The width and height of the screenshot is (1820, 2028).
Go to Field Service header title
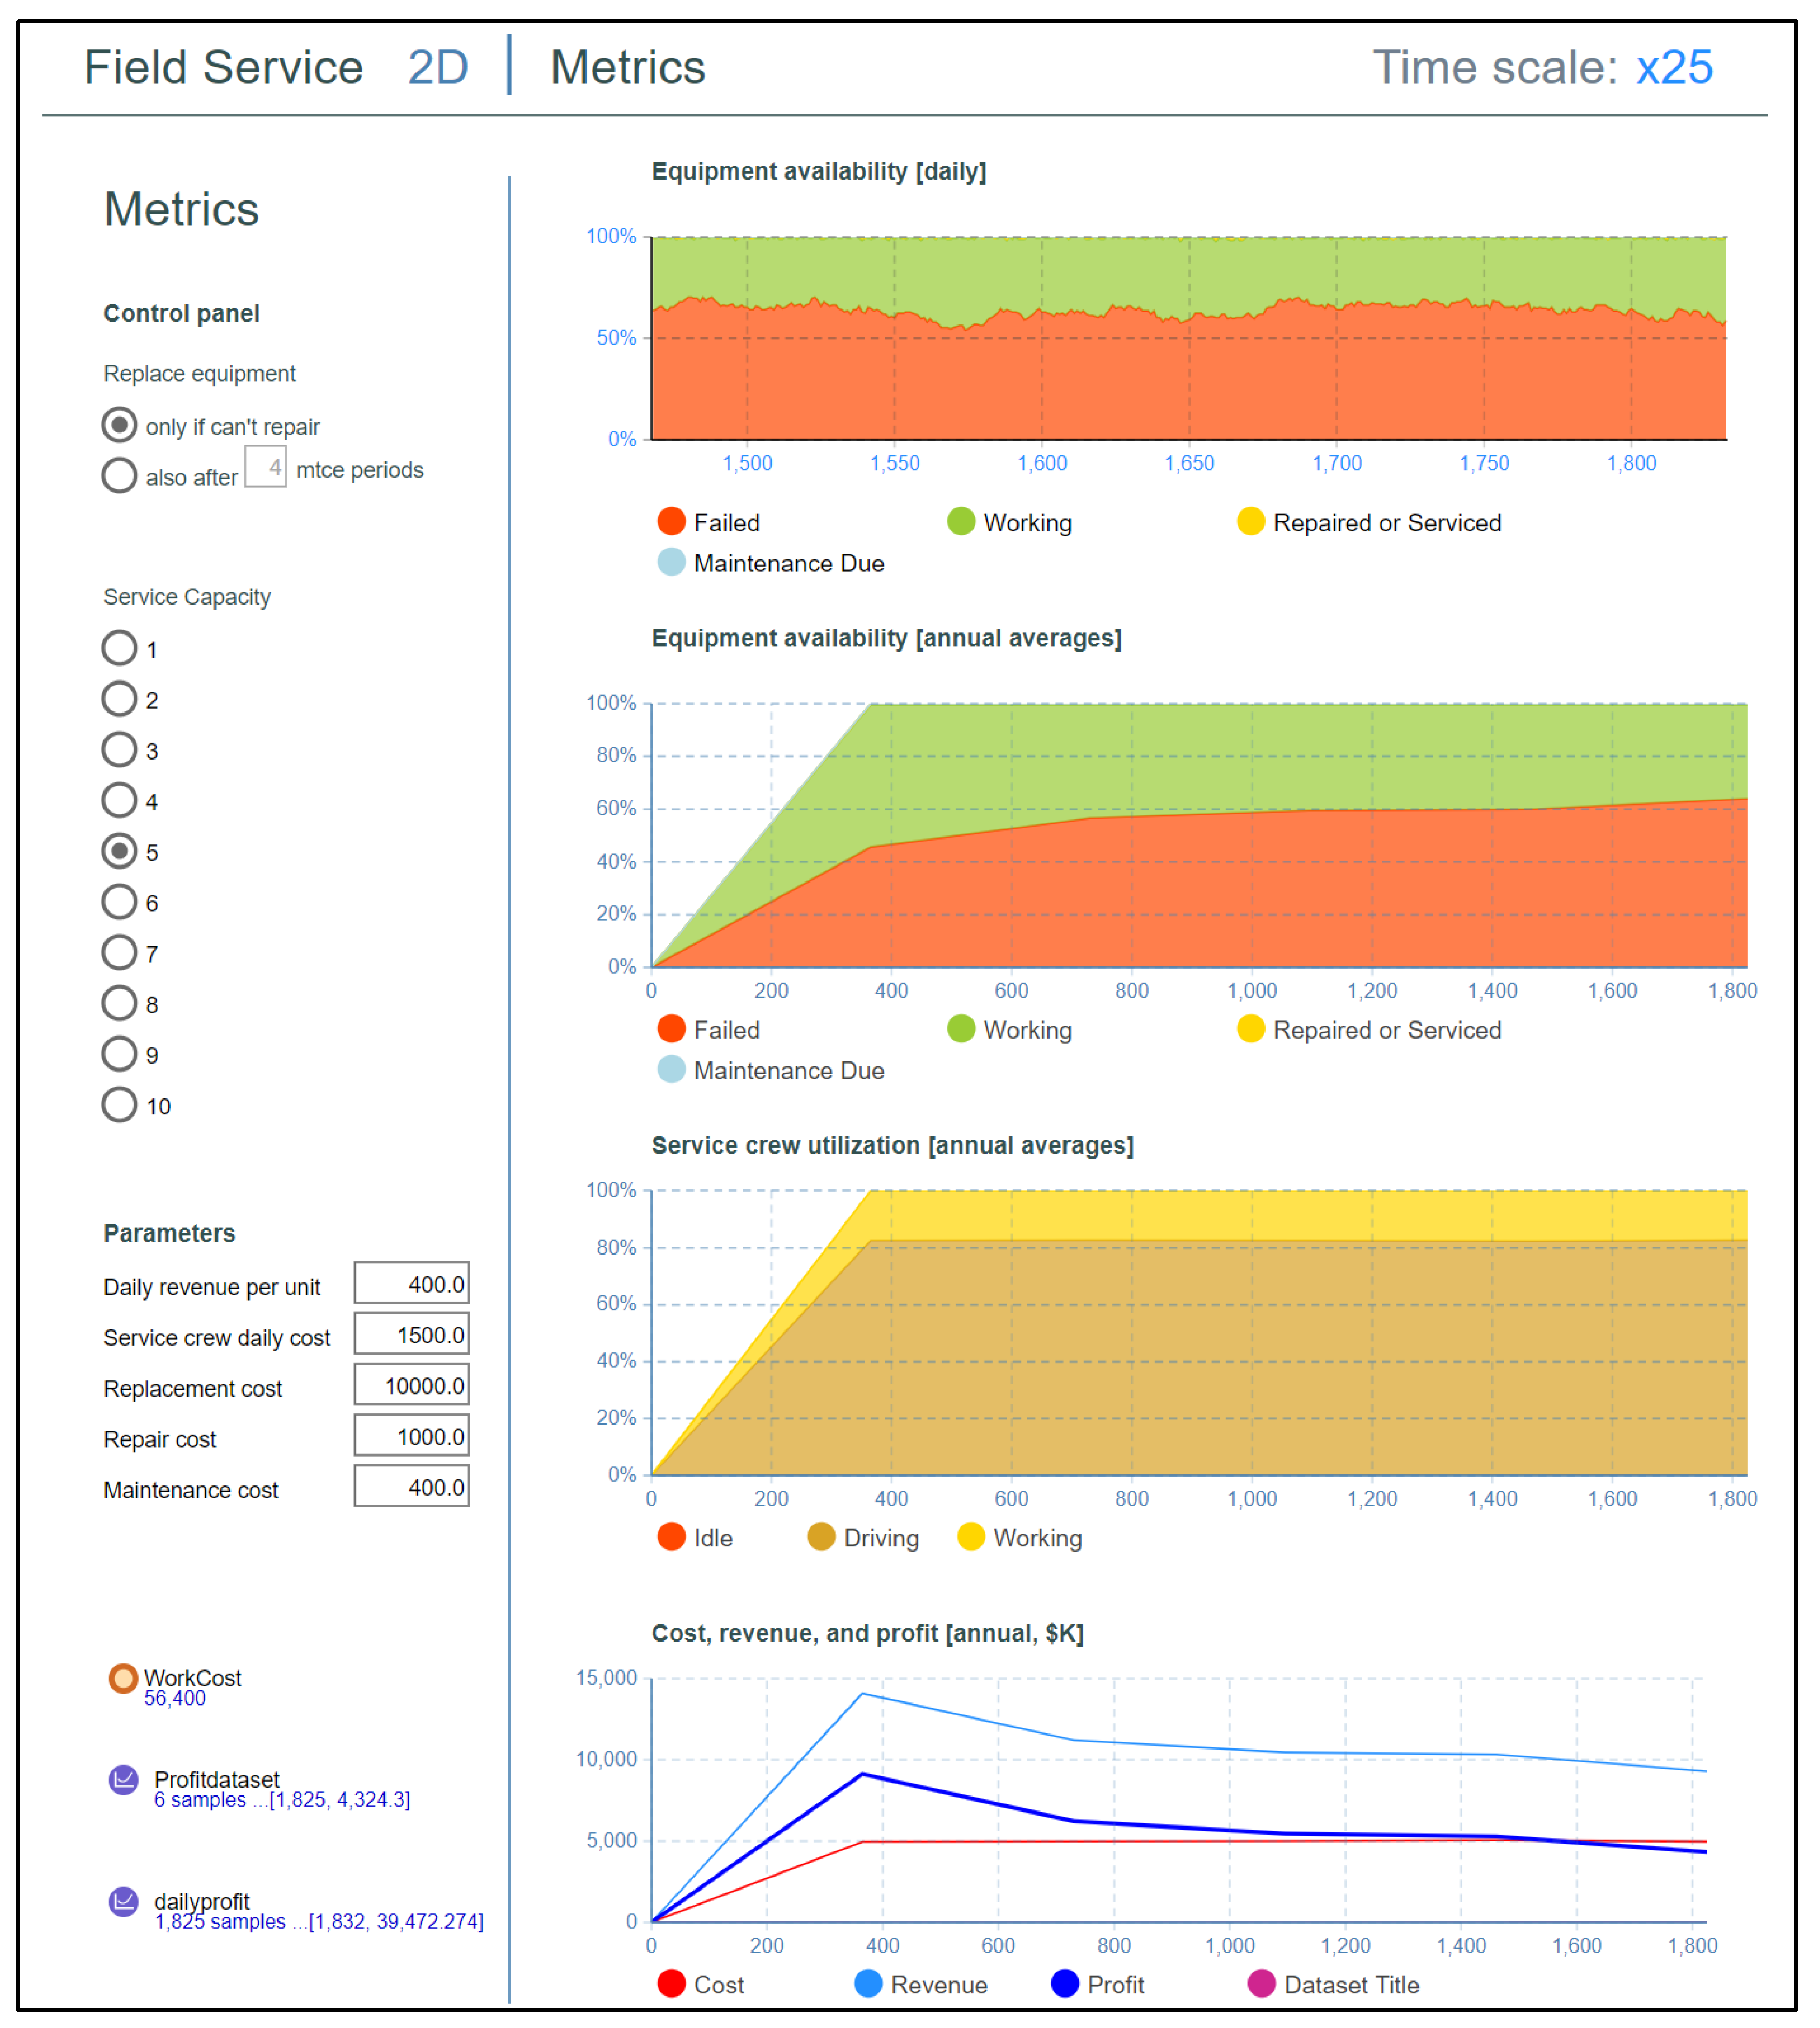point(223,68)
